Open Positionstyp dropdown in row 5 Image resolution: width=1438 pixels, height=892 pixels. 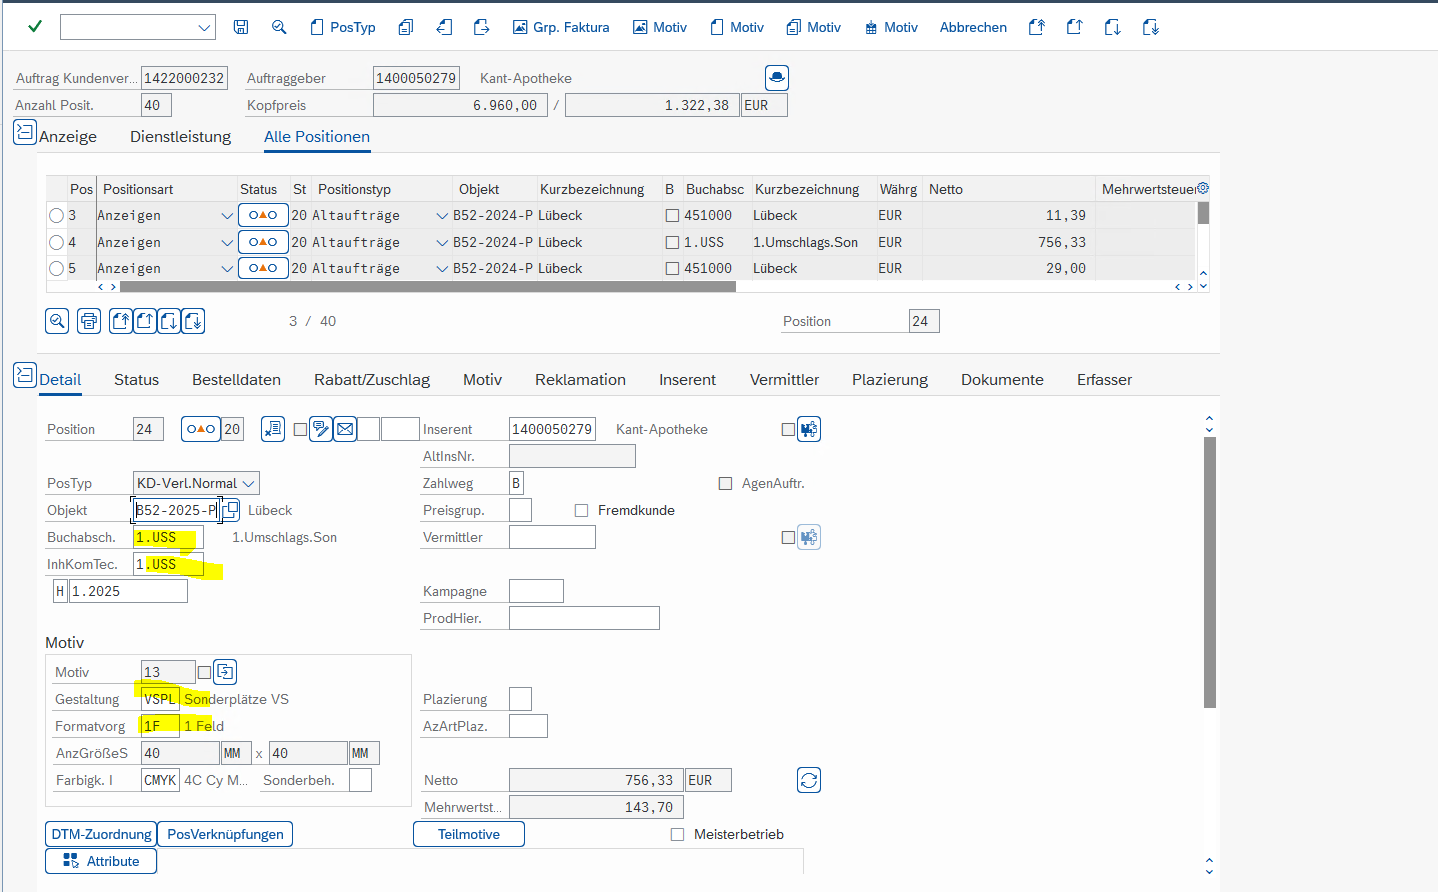point(442,268)
